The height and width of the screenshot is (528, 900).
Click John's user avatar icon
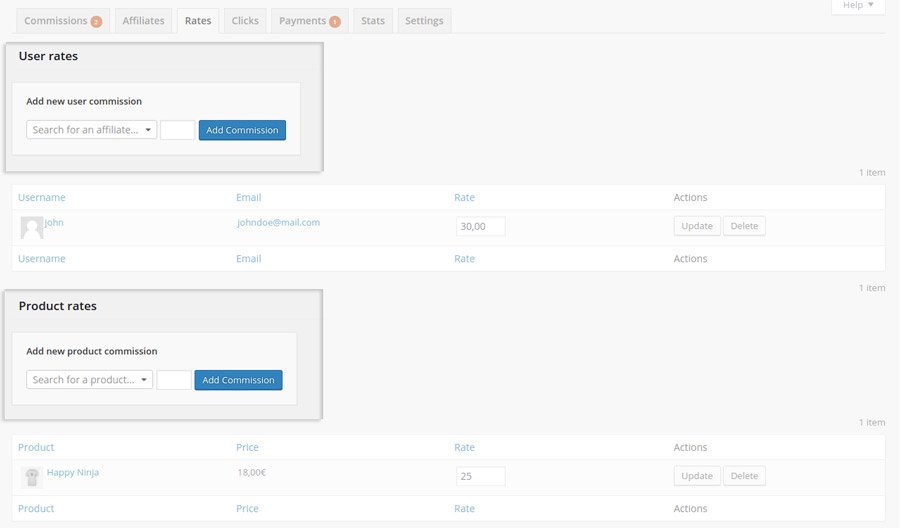tap(31, 227)
